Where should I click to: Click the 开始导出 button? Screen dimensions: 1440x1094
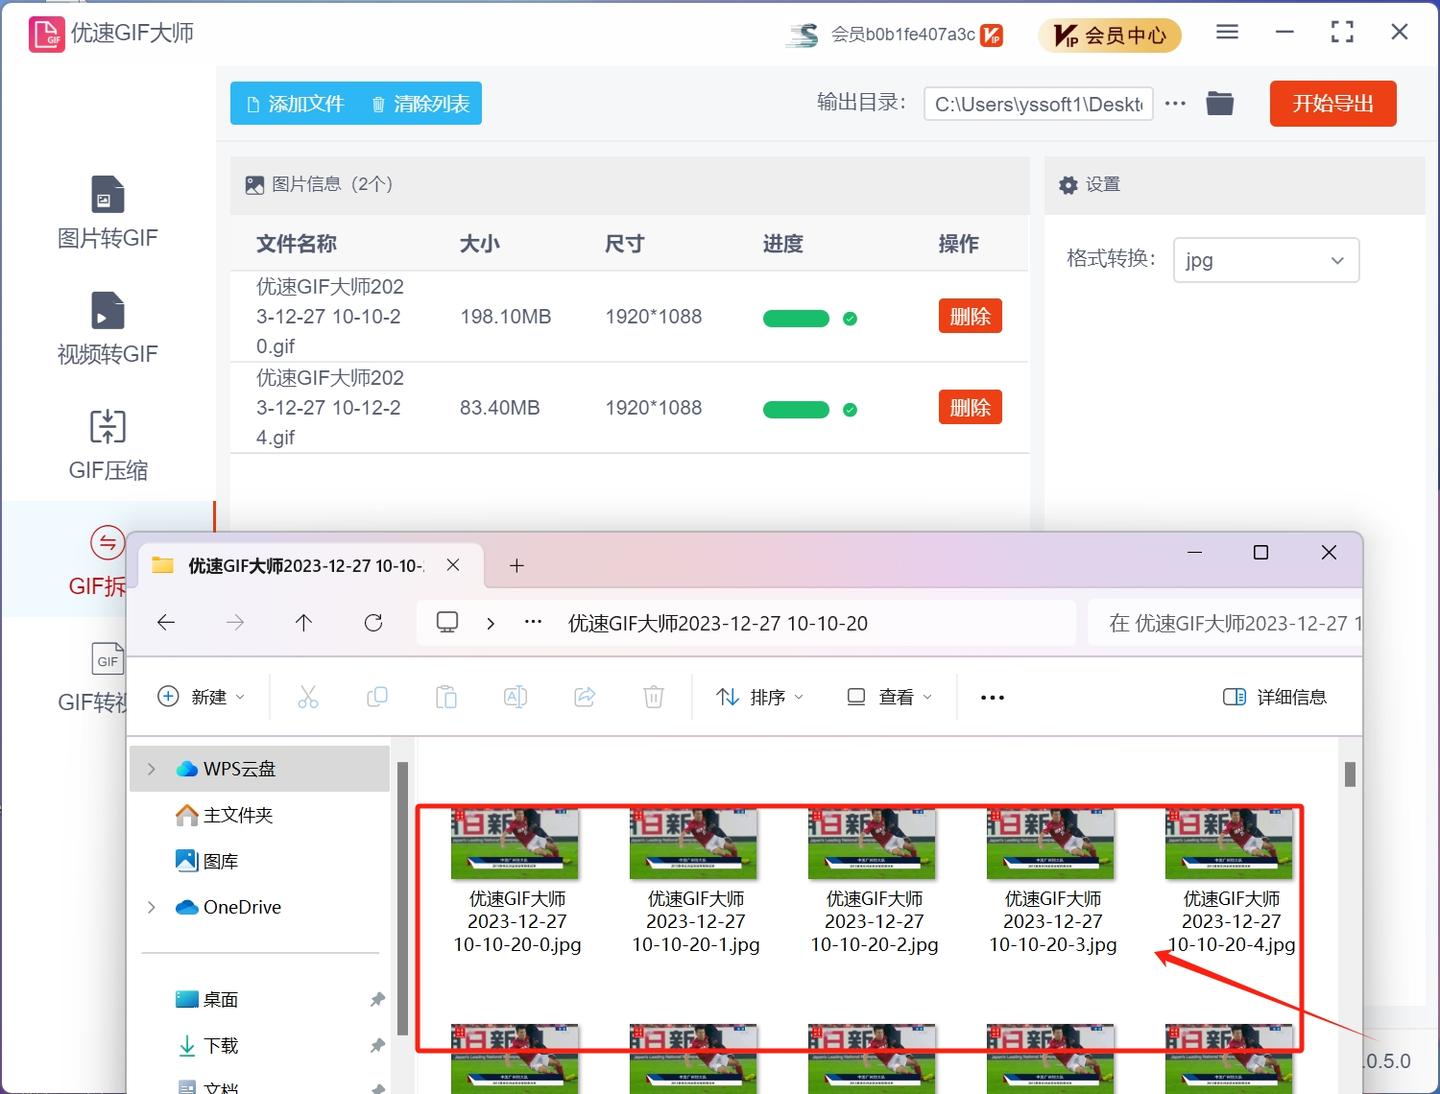coord(1333,103)
